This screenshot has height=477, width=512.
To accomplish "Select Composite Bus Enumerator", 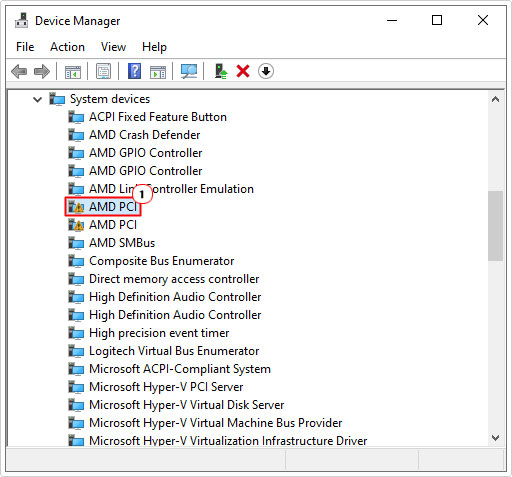I will 162,261.
